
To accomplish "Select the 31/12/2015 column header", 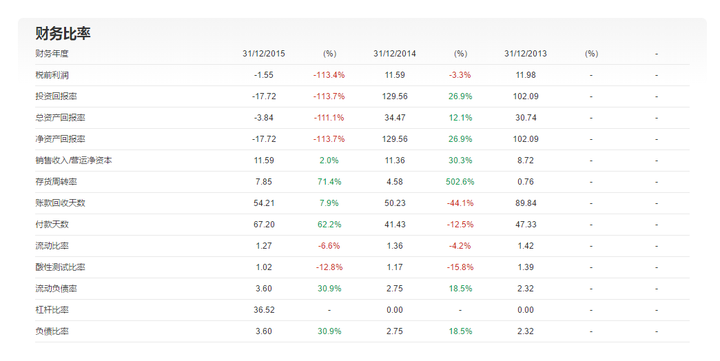I will (264, 54).
